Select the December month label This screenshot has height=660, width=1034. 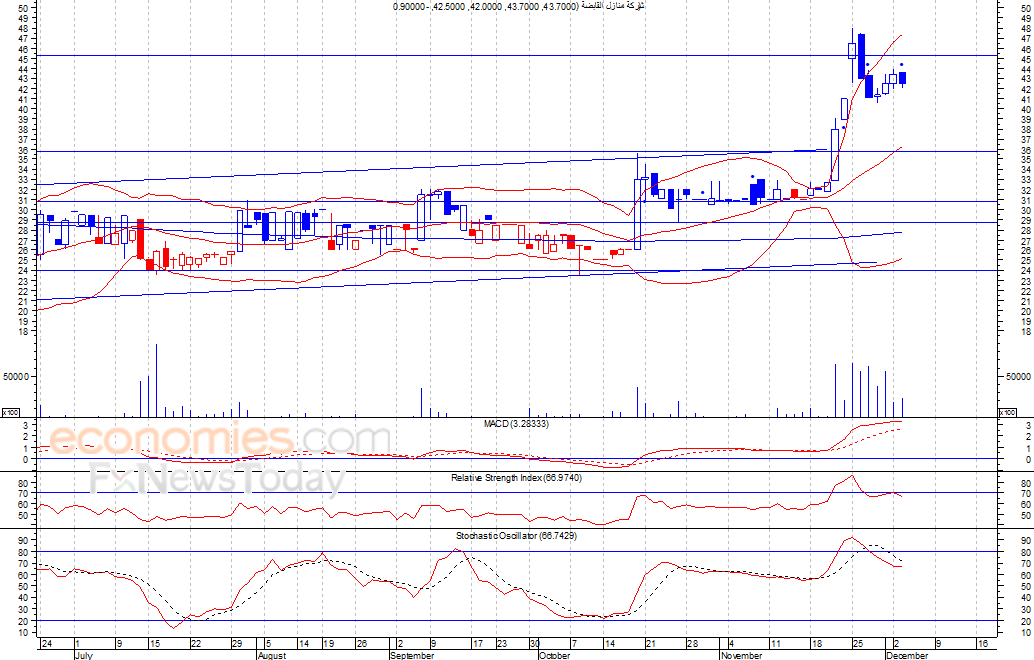(x=907, y=656)
